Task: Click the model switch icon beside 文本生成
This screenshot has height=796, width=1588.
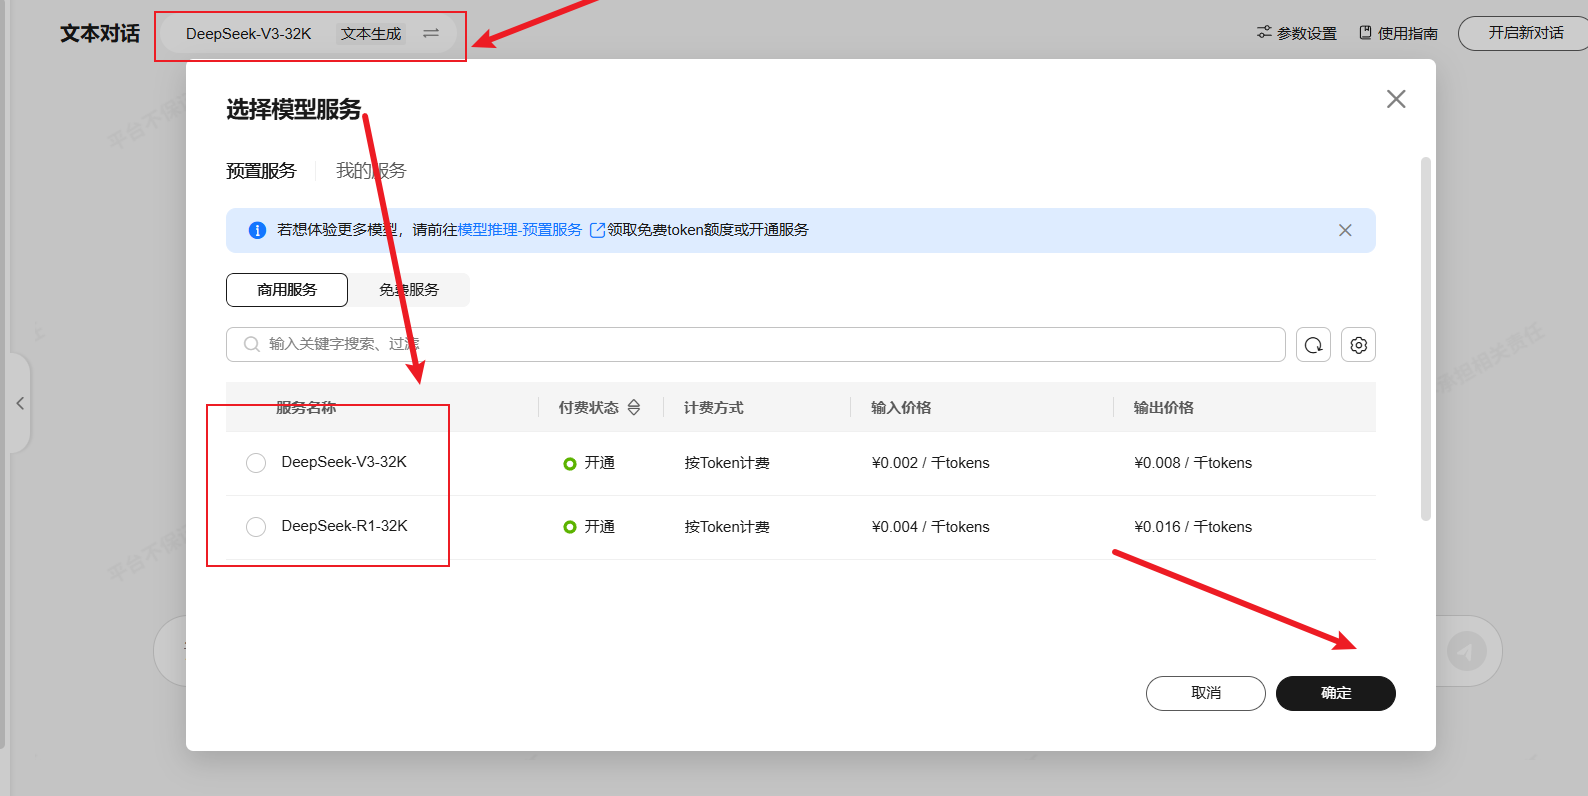Action: pyautogui.click(x=431, y=34)
